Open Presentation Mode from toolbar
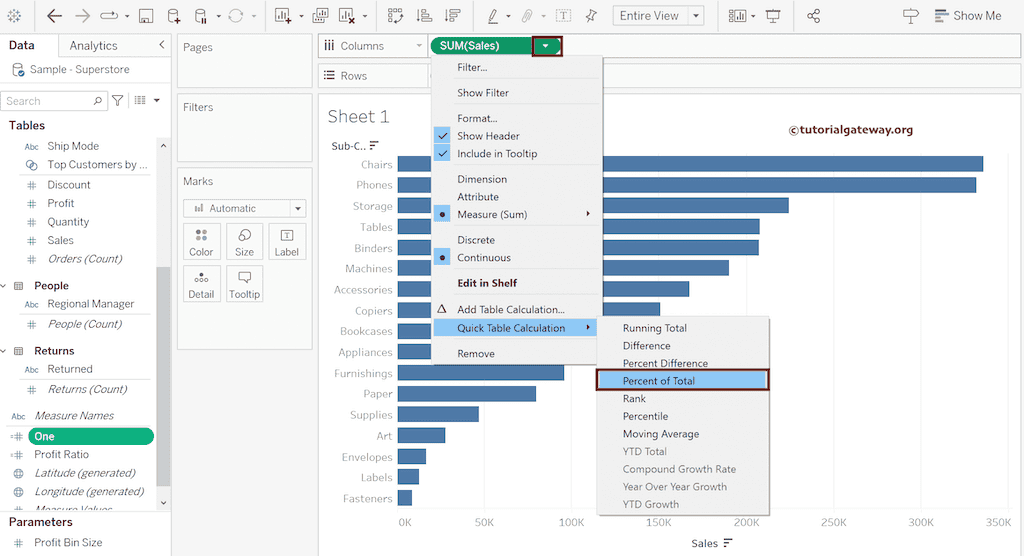1024x556 pixels. tap(773, 16)
